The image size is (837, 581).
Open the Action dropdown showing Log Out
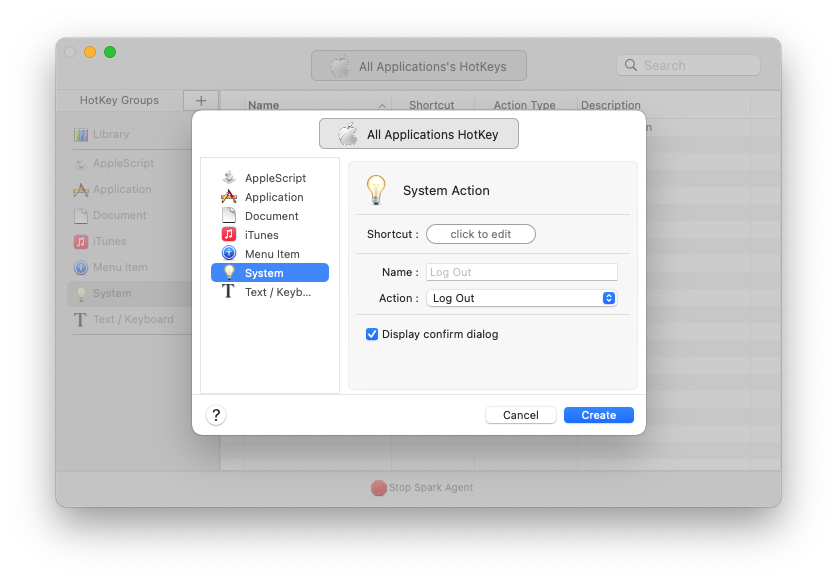tap(521, 298)
